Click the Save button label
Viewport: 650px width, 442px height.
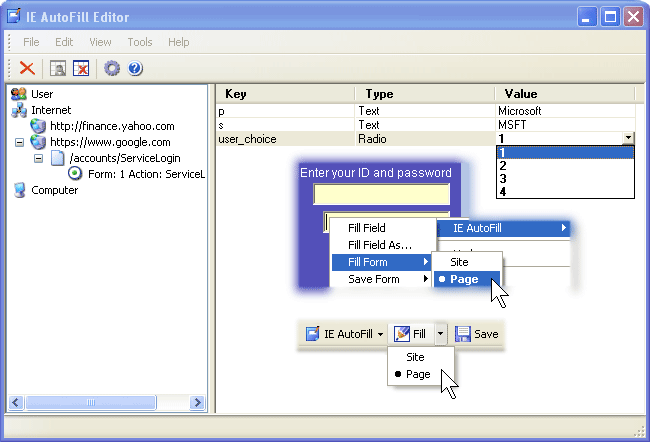(x=486, y=334)
